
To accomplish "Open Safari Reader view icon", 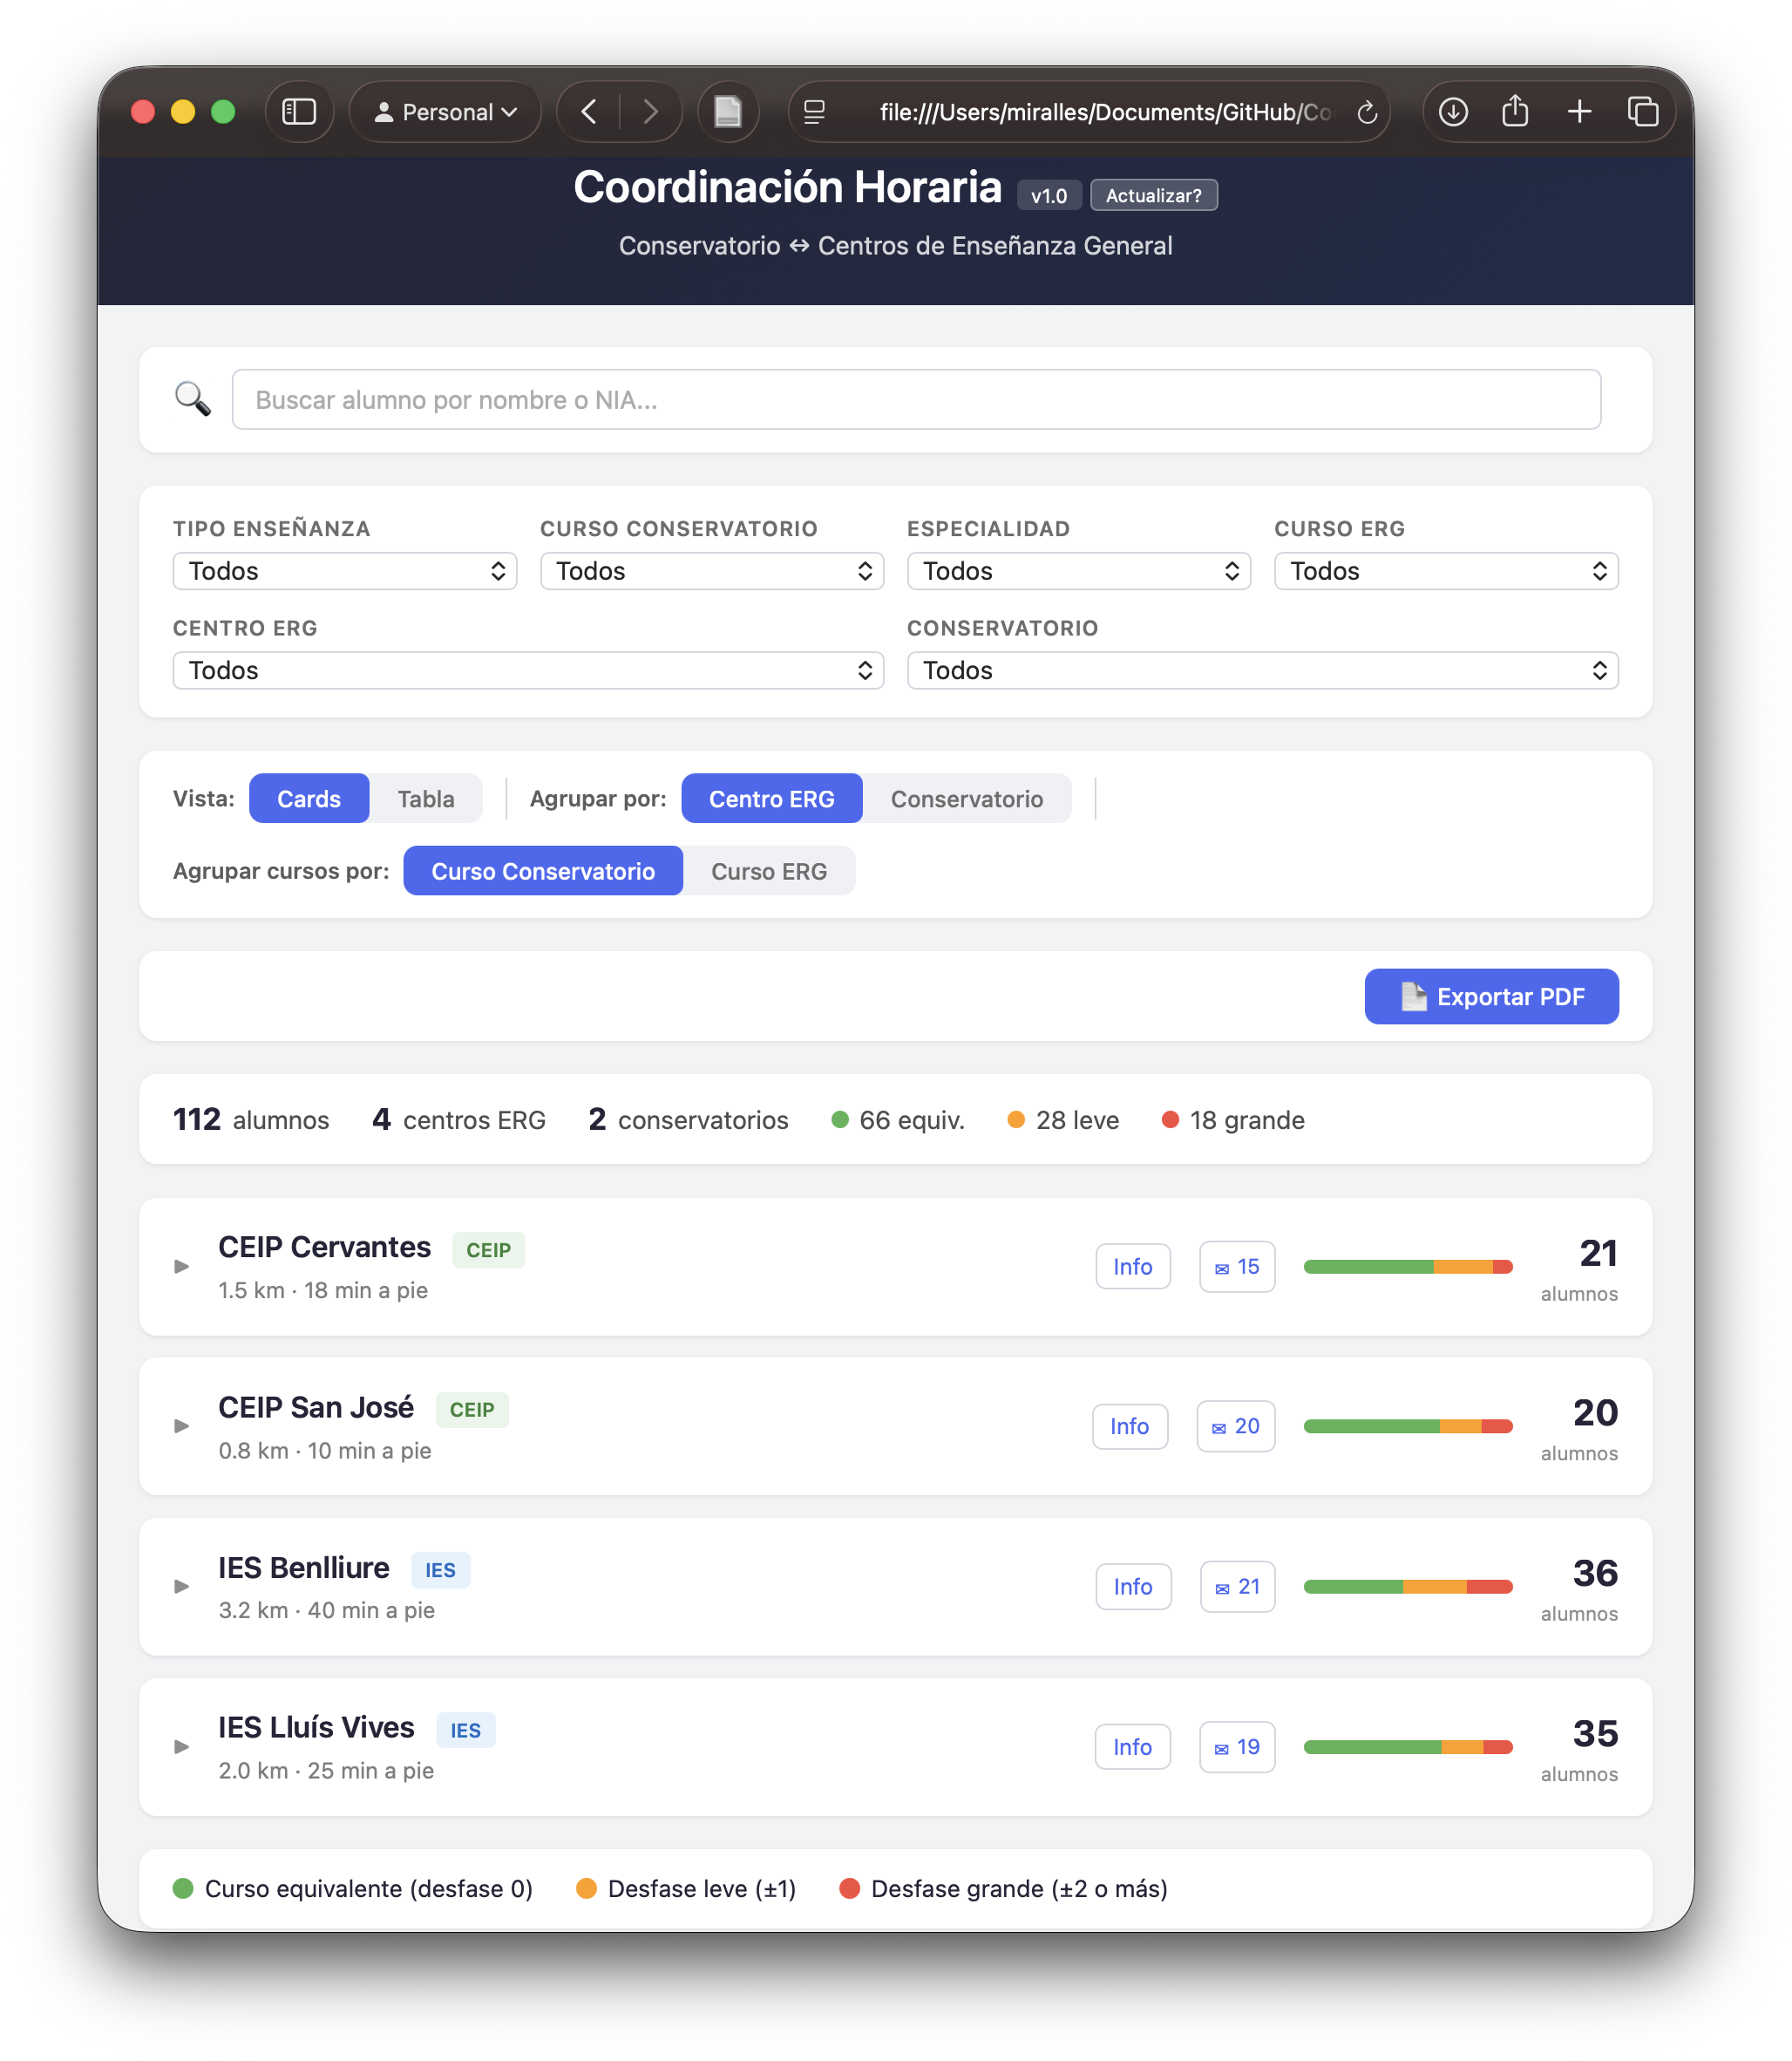I will pyautogui.click(x=728, y=111).
